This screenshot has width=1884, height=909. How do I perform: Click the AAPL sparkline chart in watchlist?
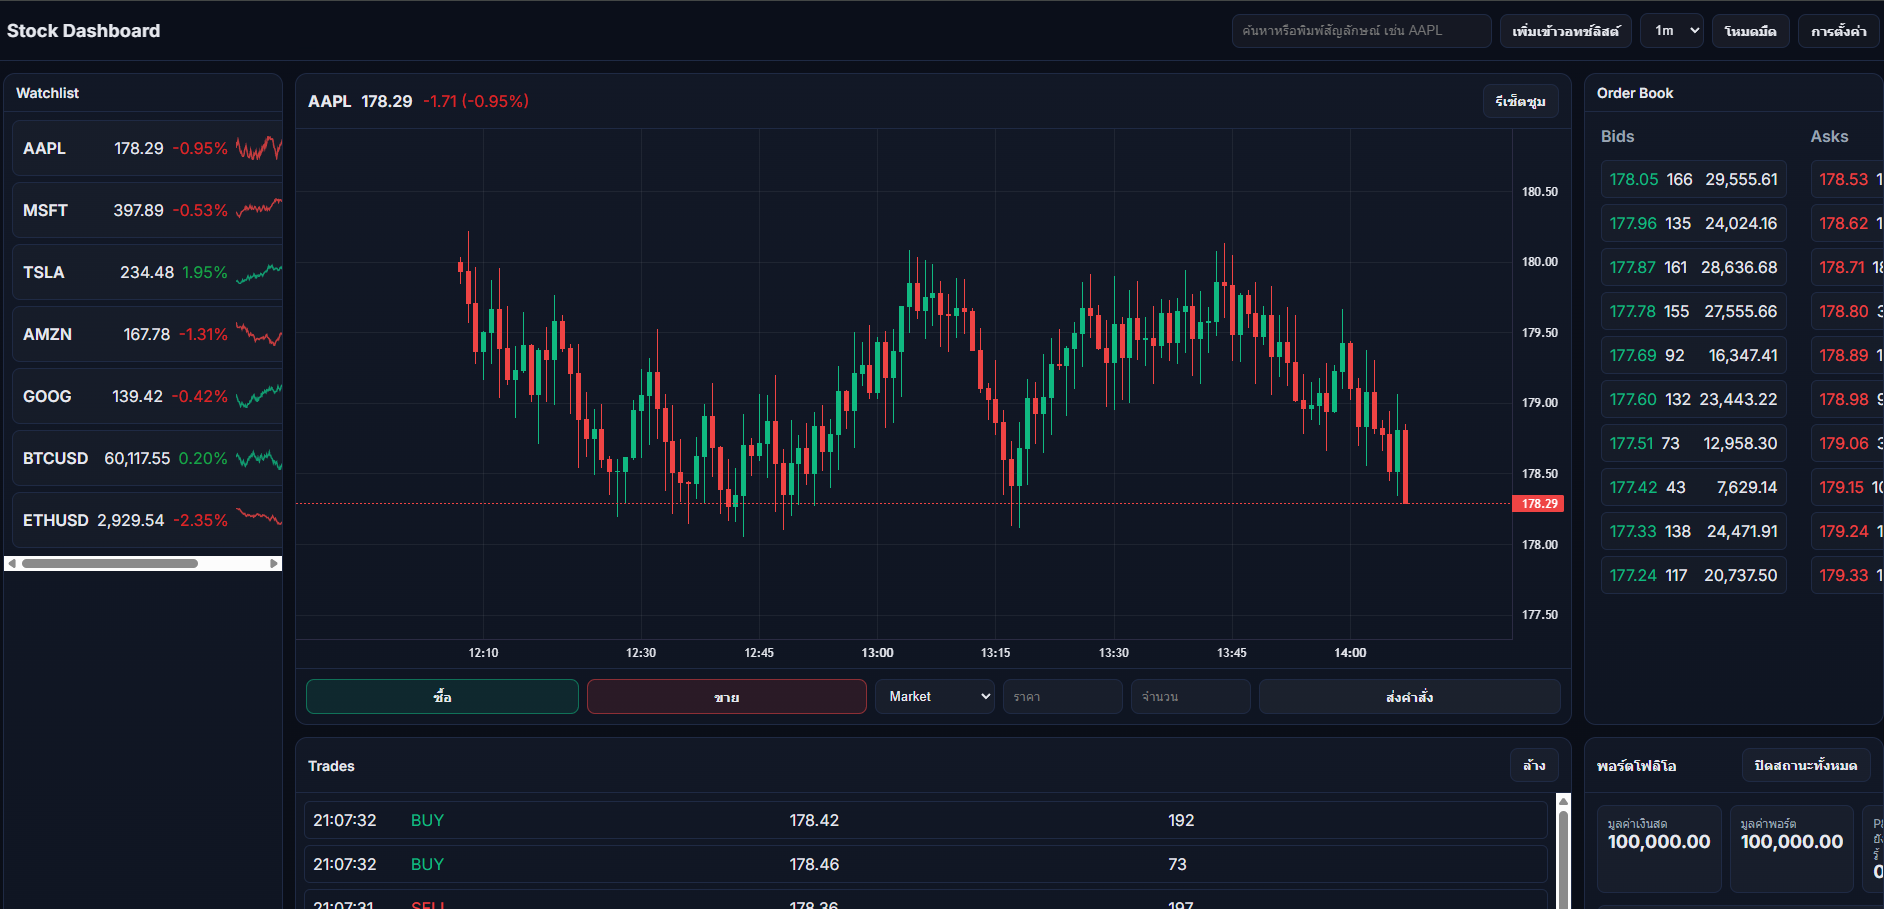258,149
